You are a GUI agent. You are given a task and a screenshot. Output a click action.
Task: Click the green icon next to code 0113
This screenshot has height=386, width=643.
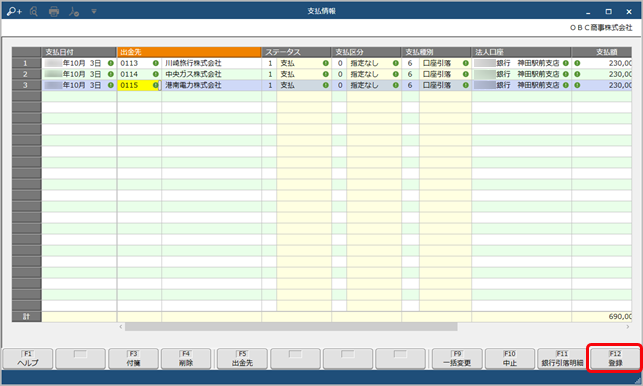[x=155, y=63]
